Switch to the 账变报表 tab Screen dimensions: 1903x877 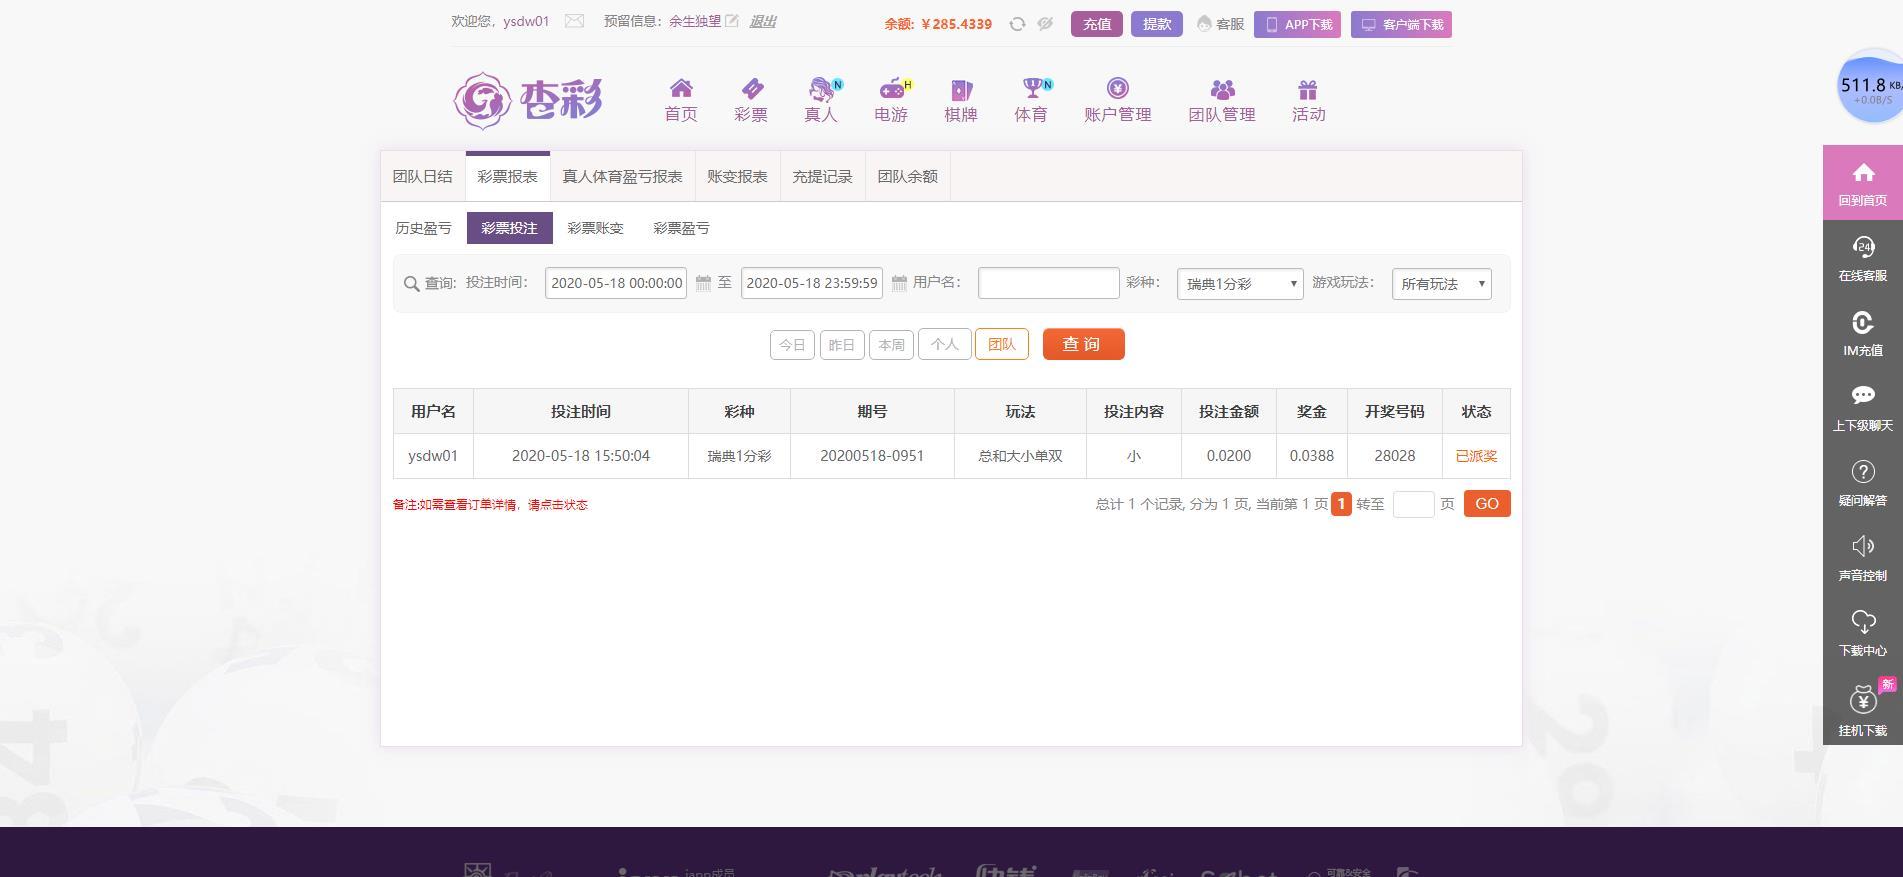737,176
